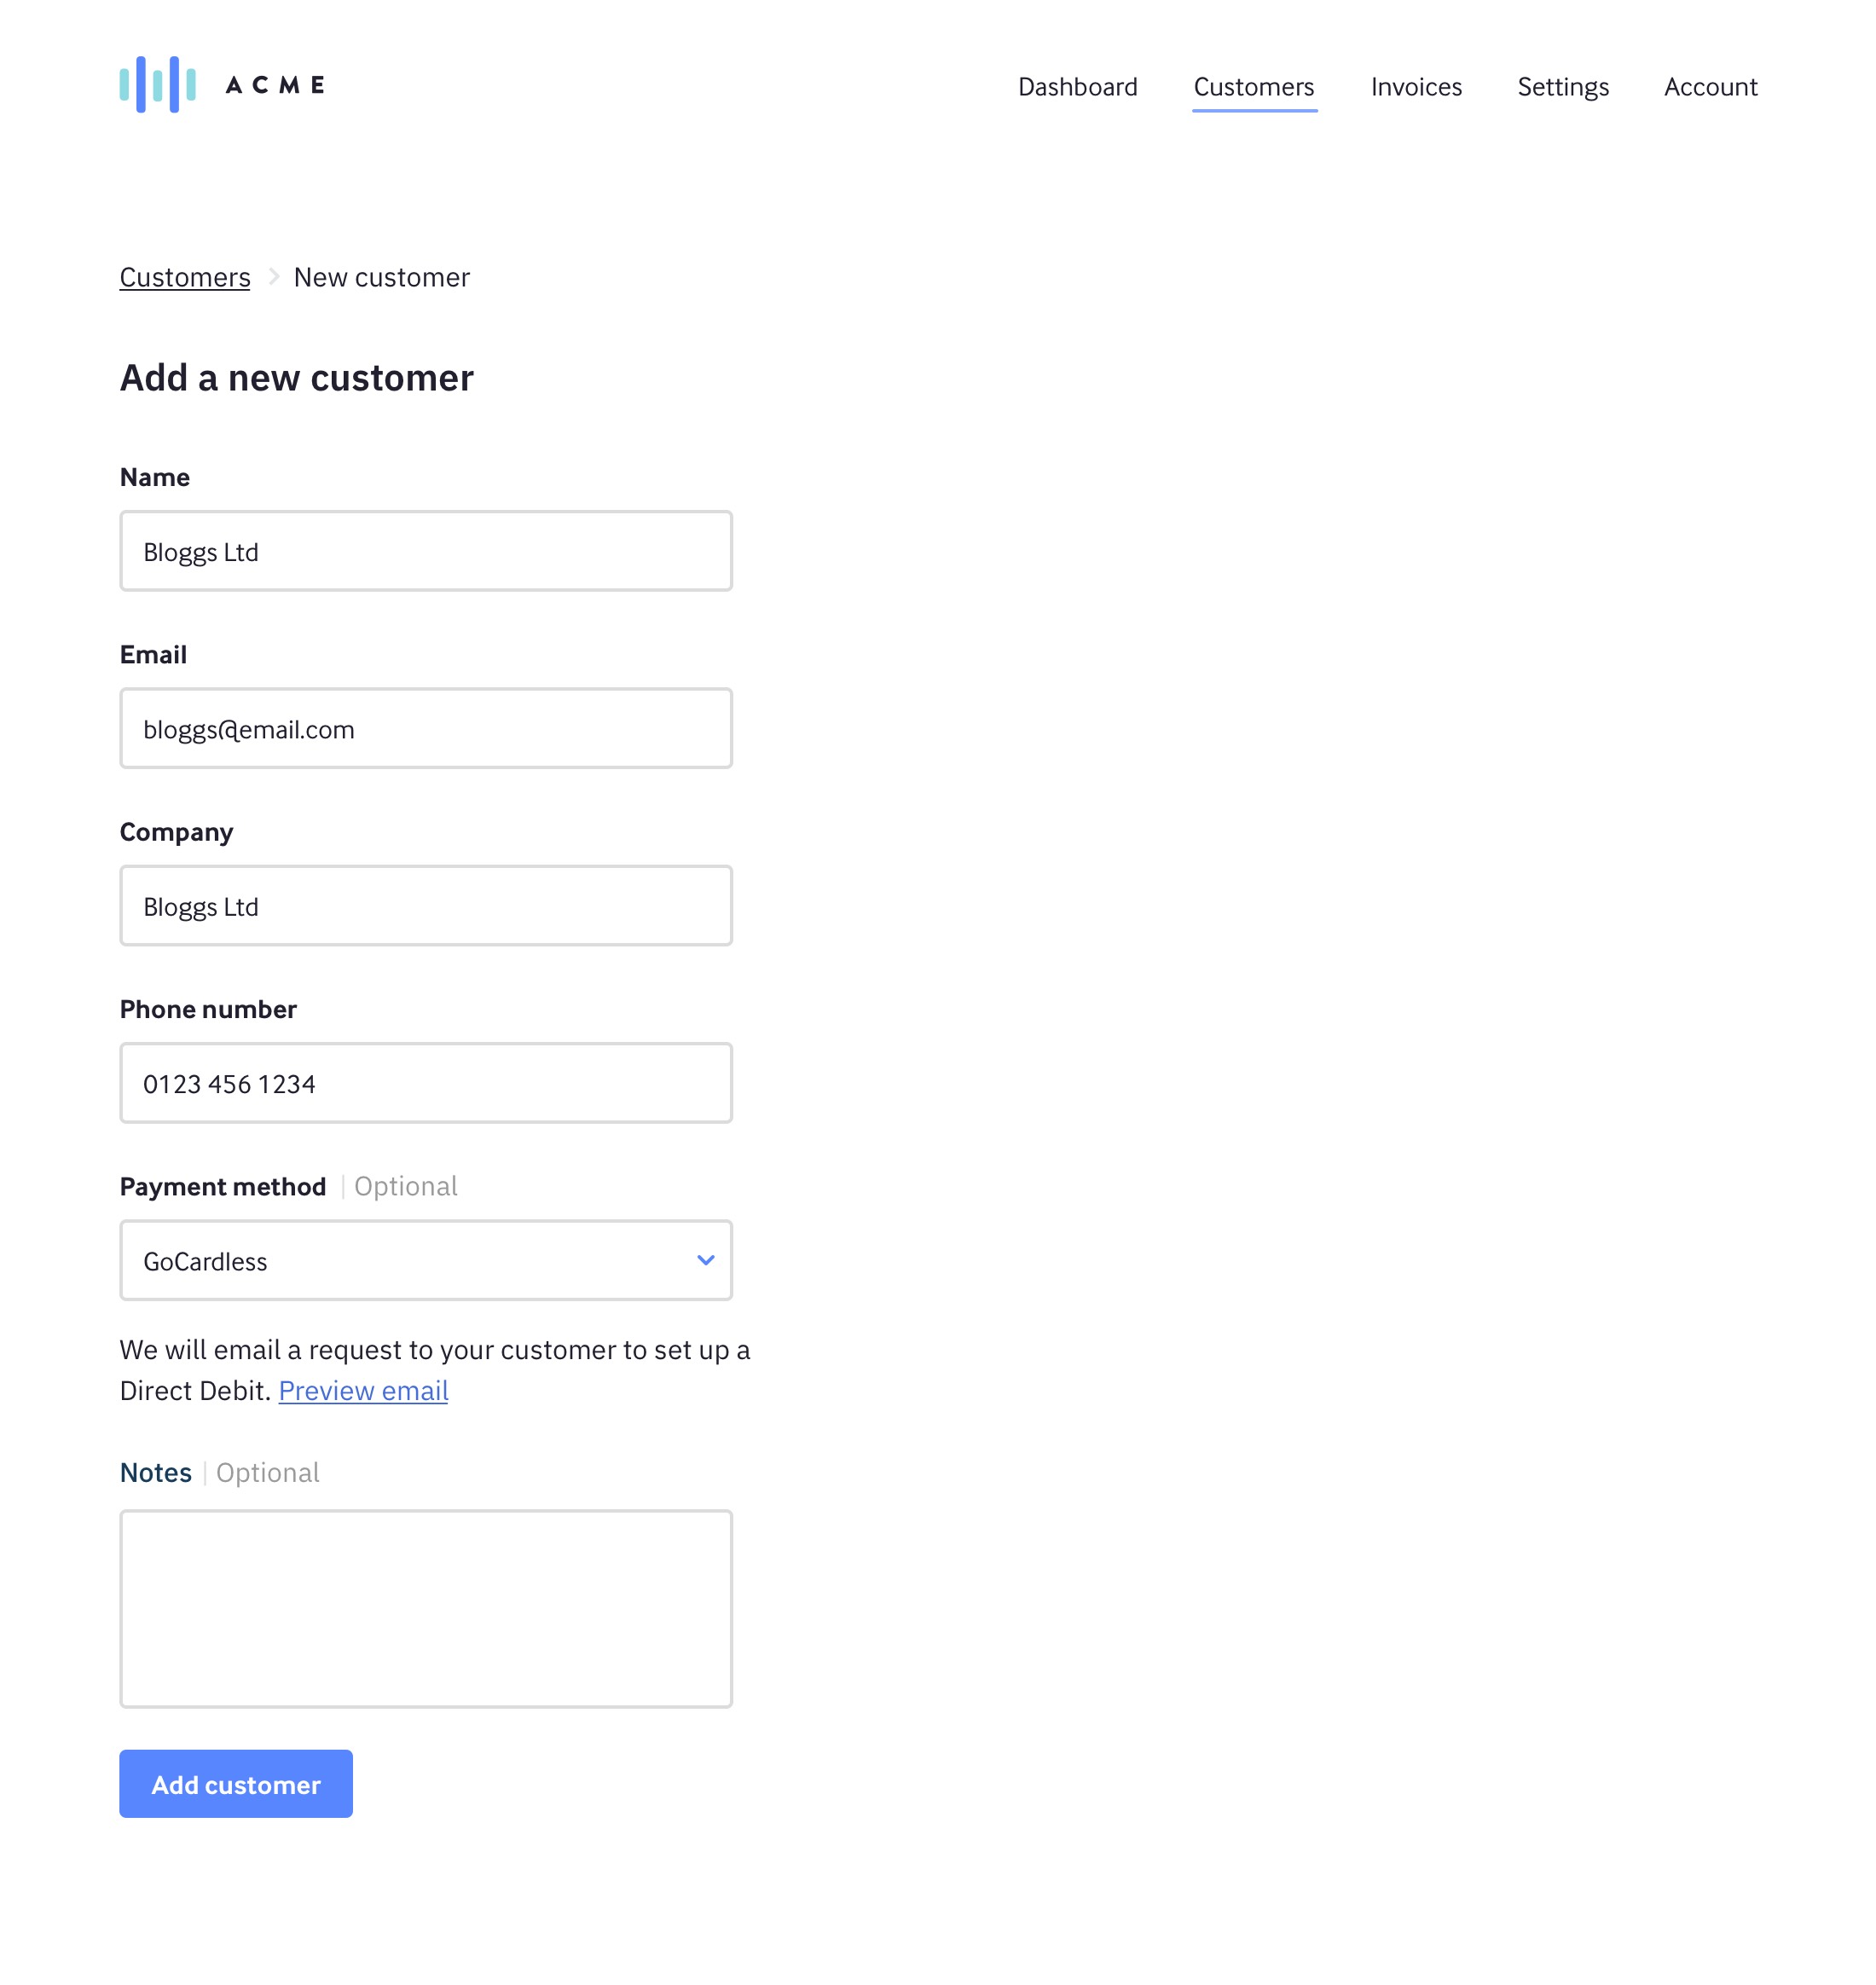Image resolution: width=1876 pixels, height=1985 pixels.
Task: Open the Invoices nav item
Action: pos(1415,87)
